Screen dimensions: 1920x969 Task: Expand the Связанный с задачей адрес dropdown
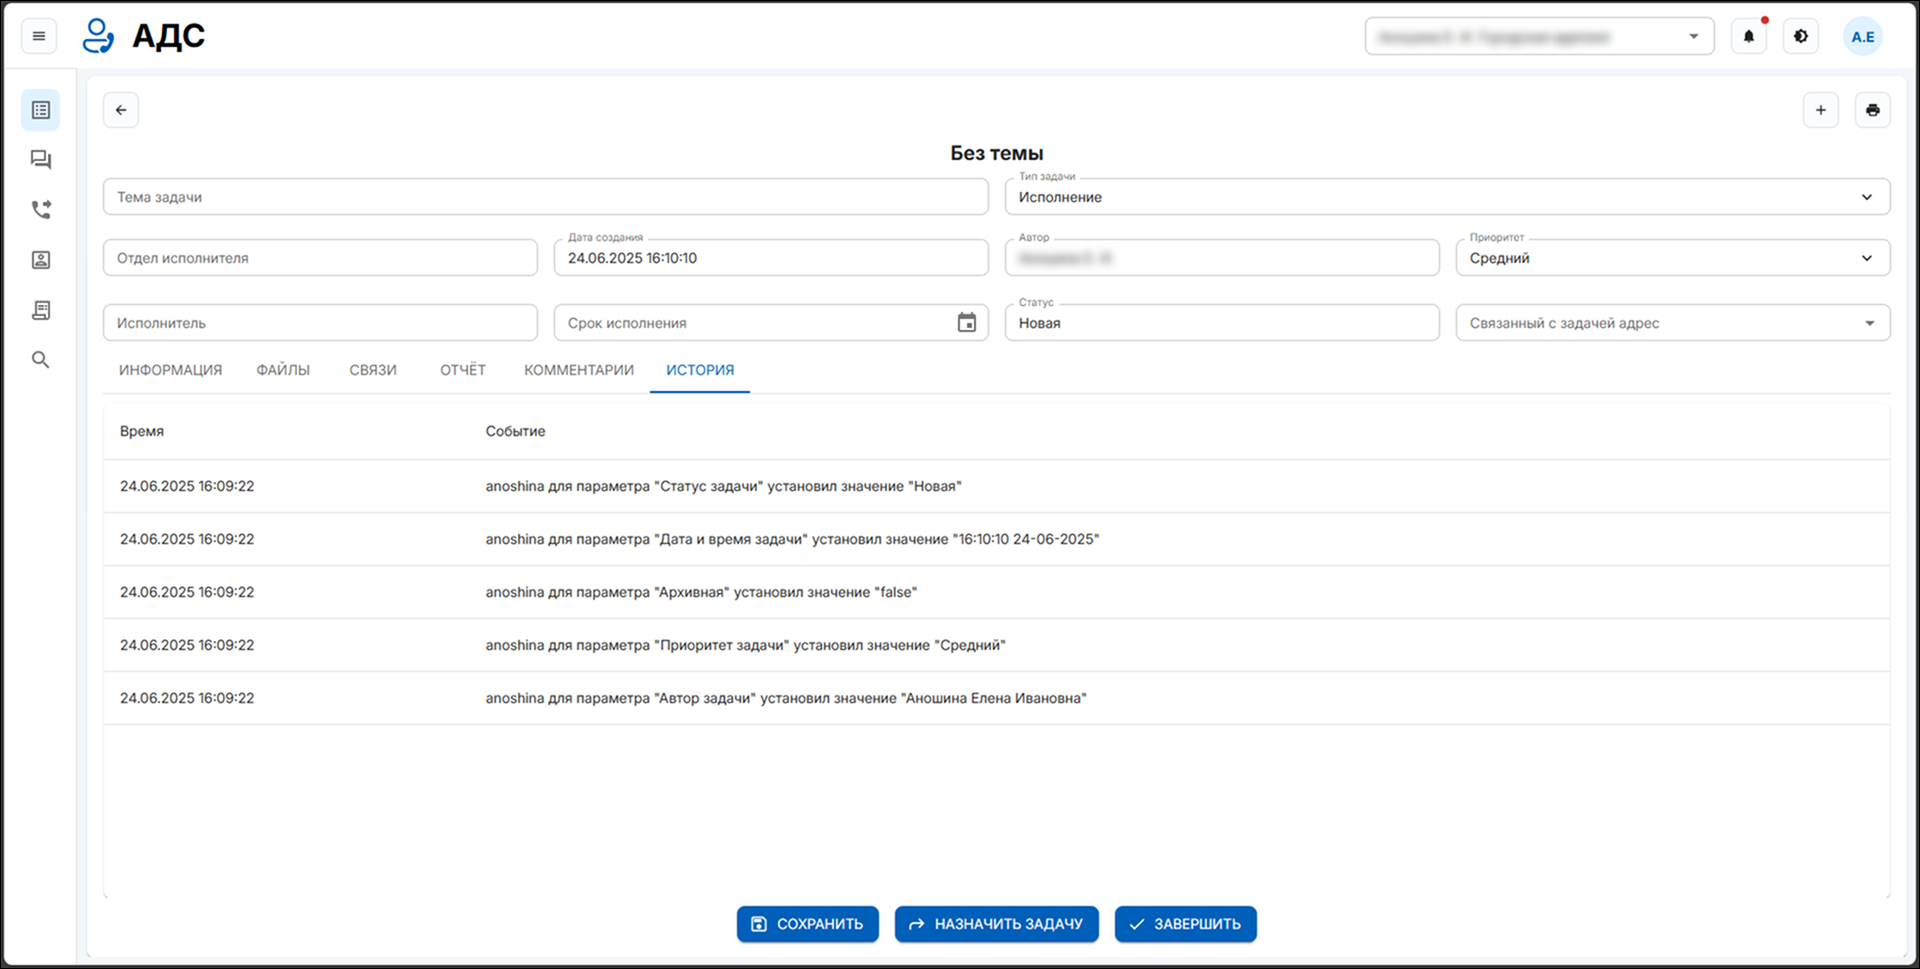click(1869, 323)
